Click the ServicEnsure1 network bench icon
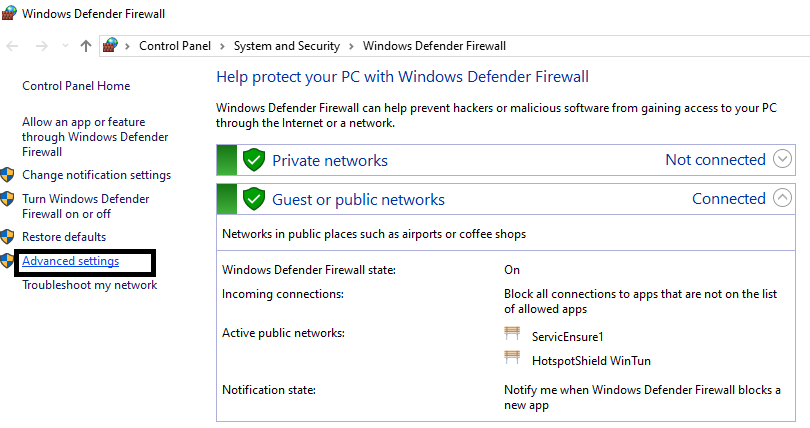This screenshot has height=428, width=810. (x=513, y=337)
